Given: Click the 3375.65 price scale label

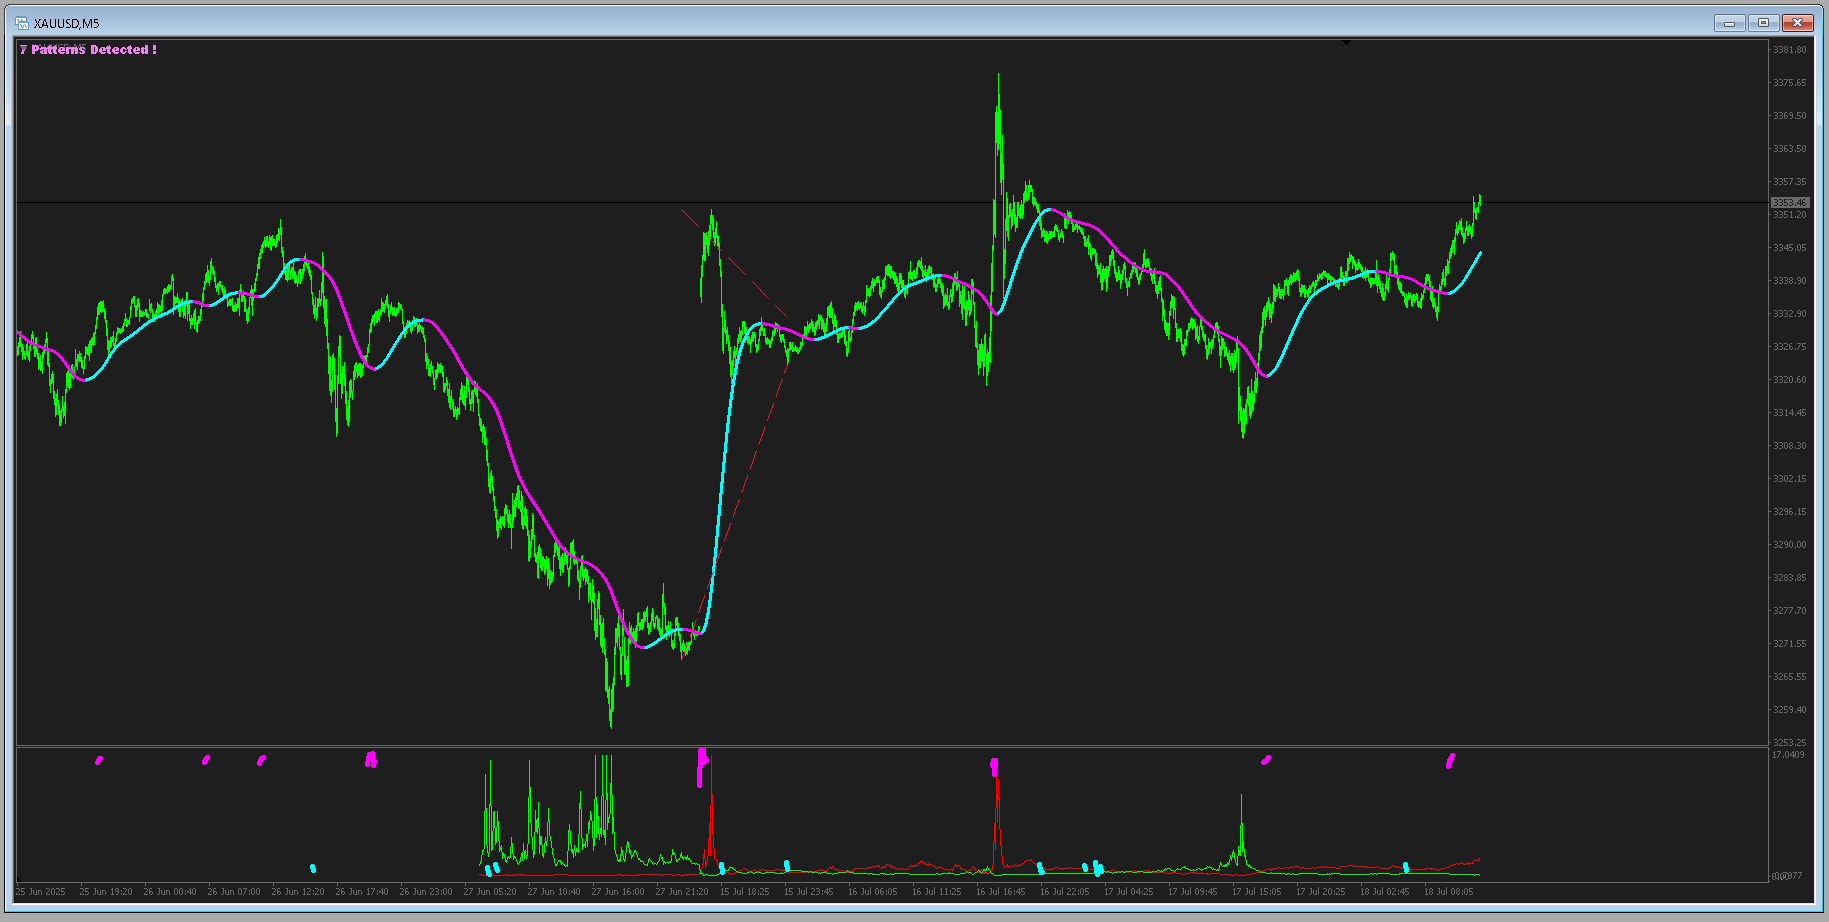Looking at the screenshot, I should point(1790,83).
